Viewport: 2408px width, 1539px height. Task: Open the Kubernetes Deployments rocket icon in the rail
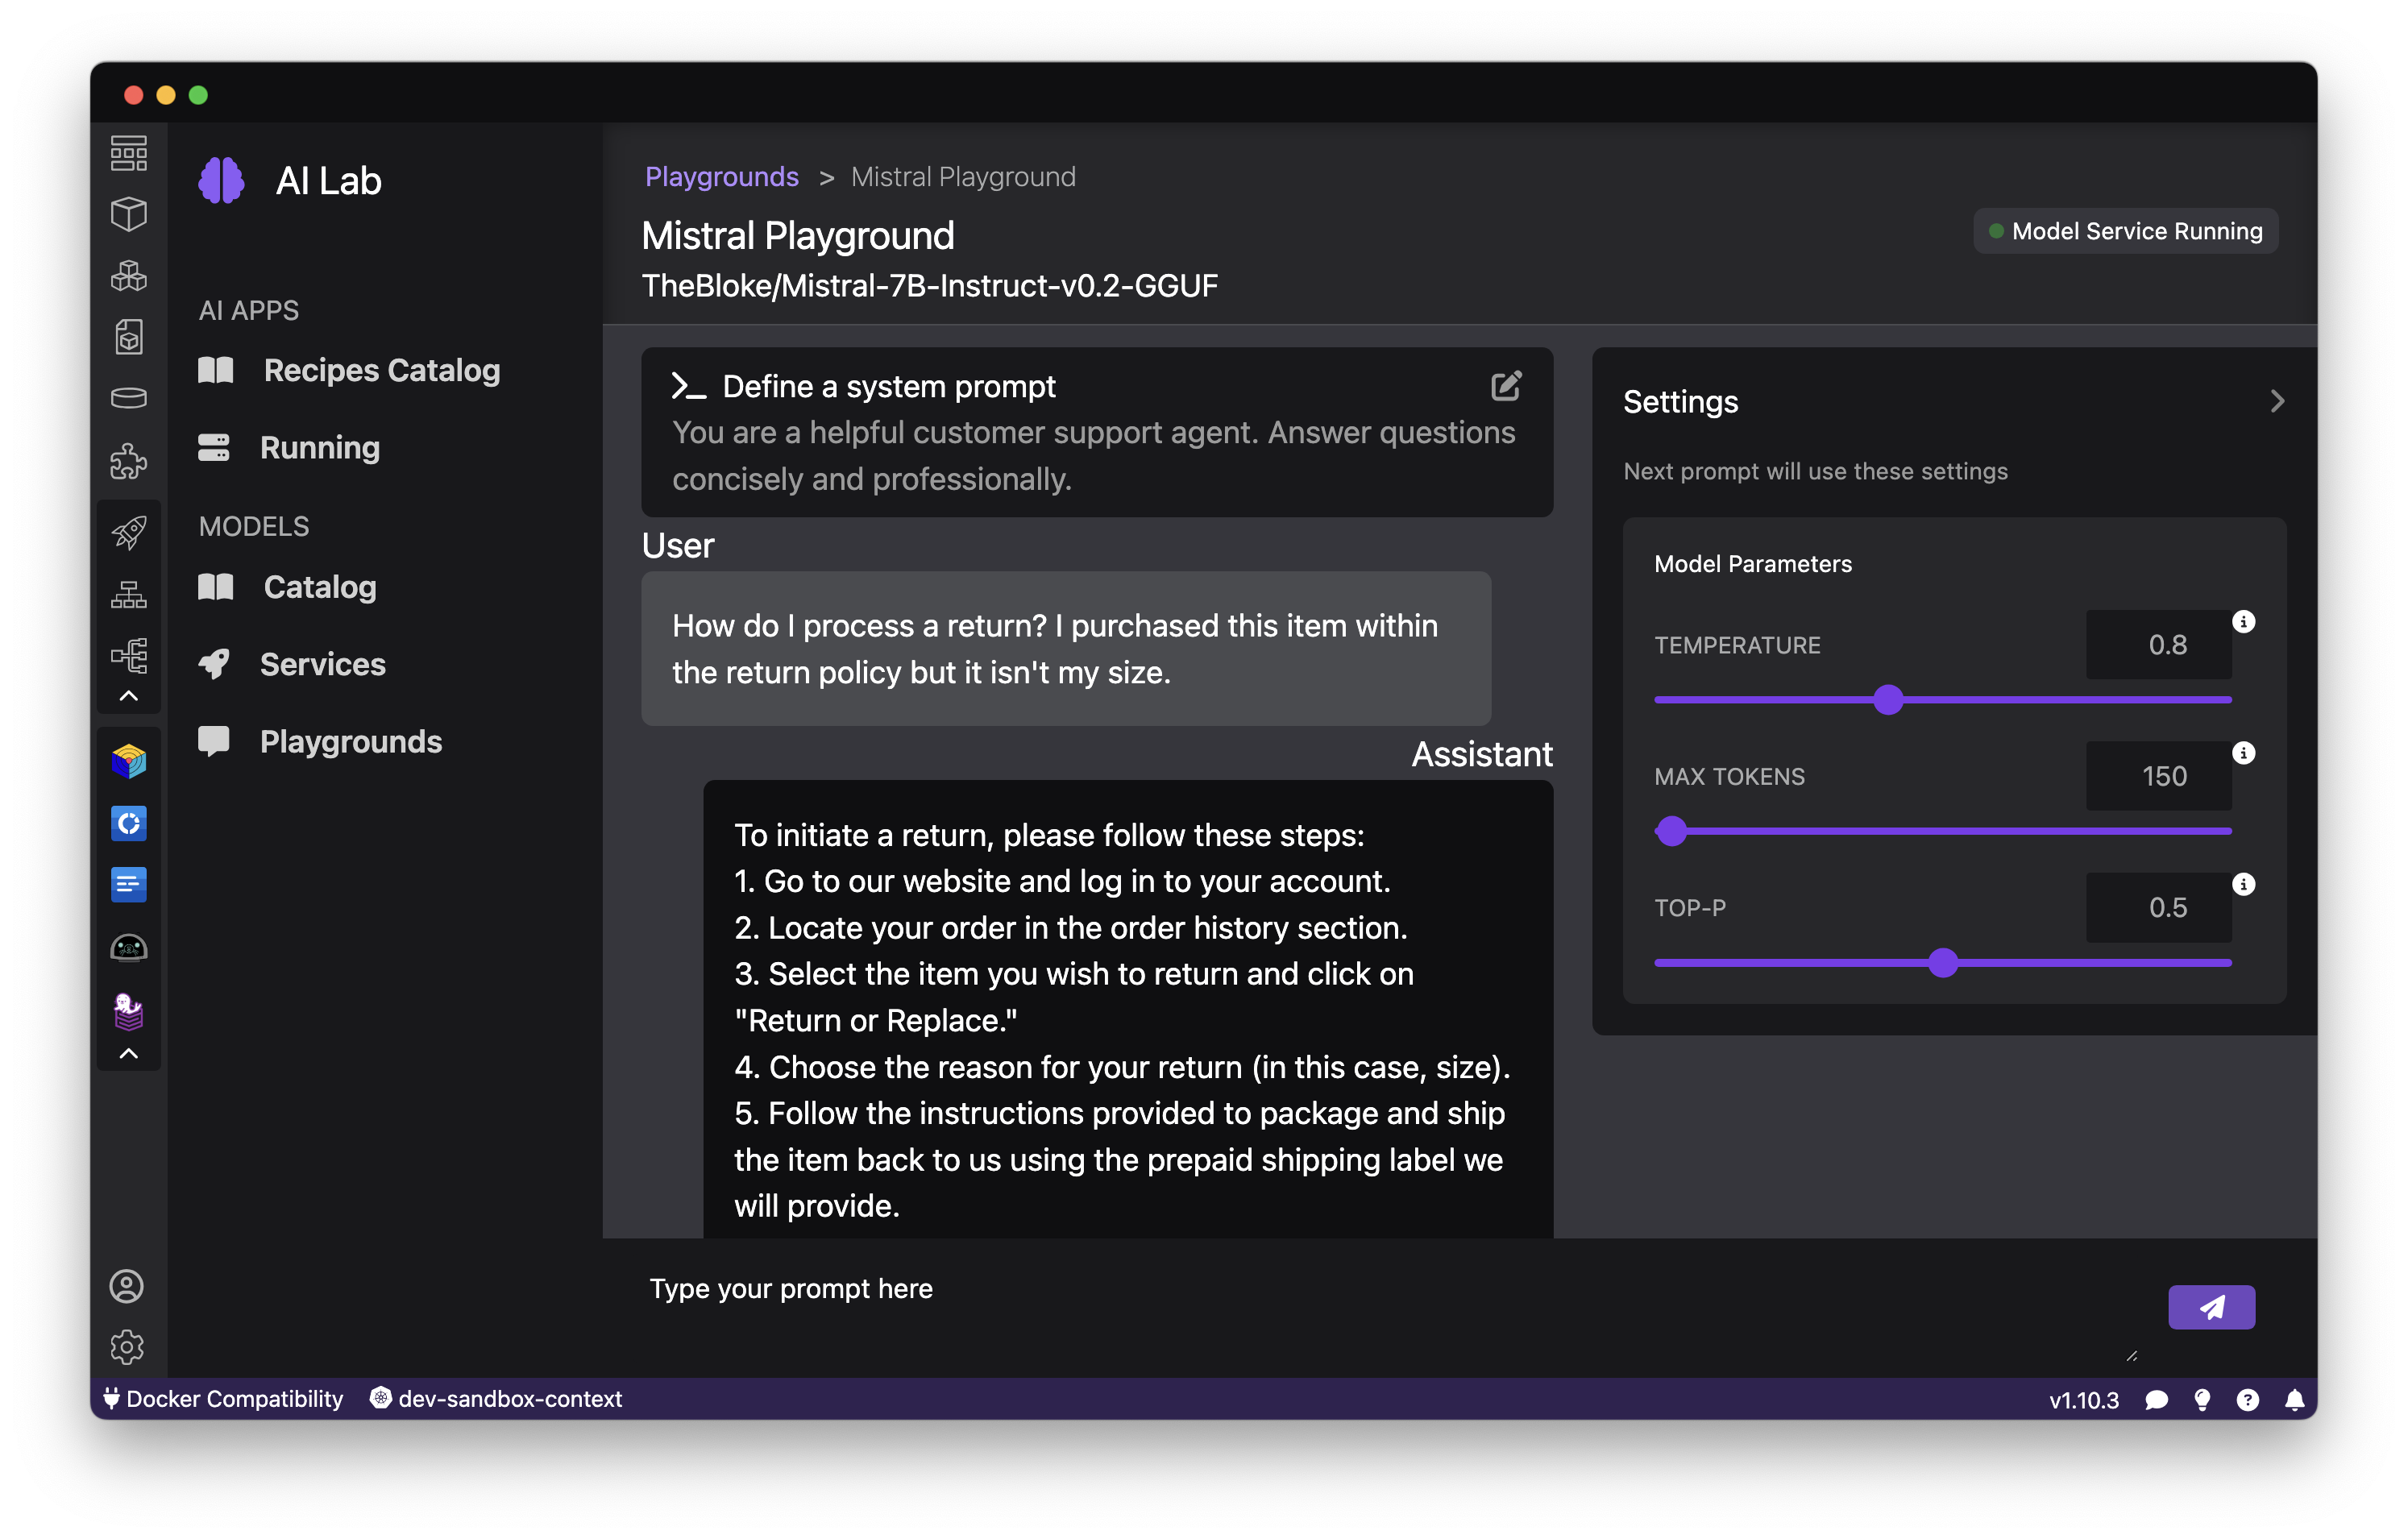tap(128, 532)
